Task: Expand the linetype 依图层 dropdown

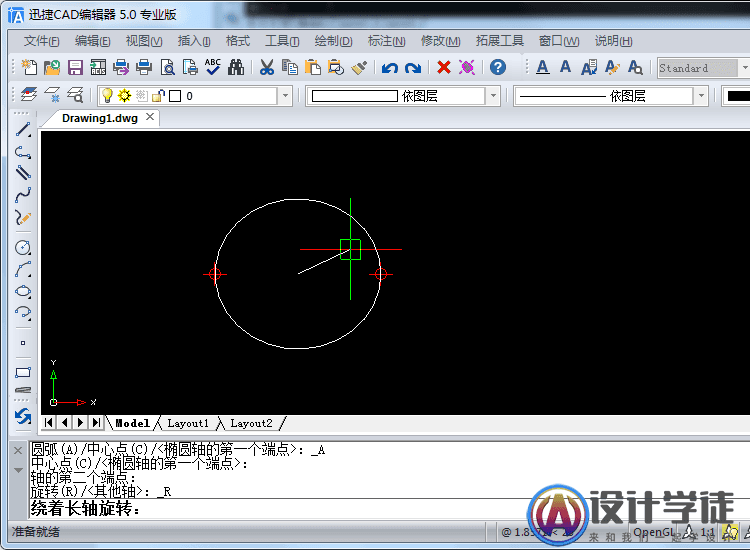Action: tap(701, 96)
